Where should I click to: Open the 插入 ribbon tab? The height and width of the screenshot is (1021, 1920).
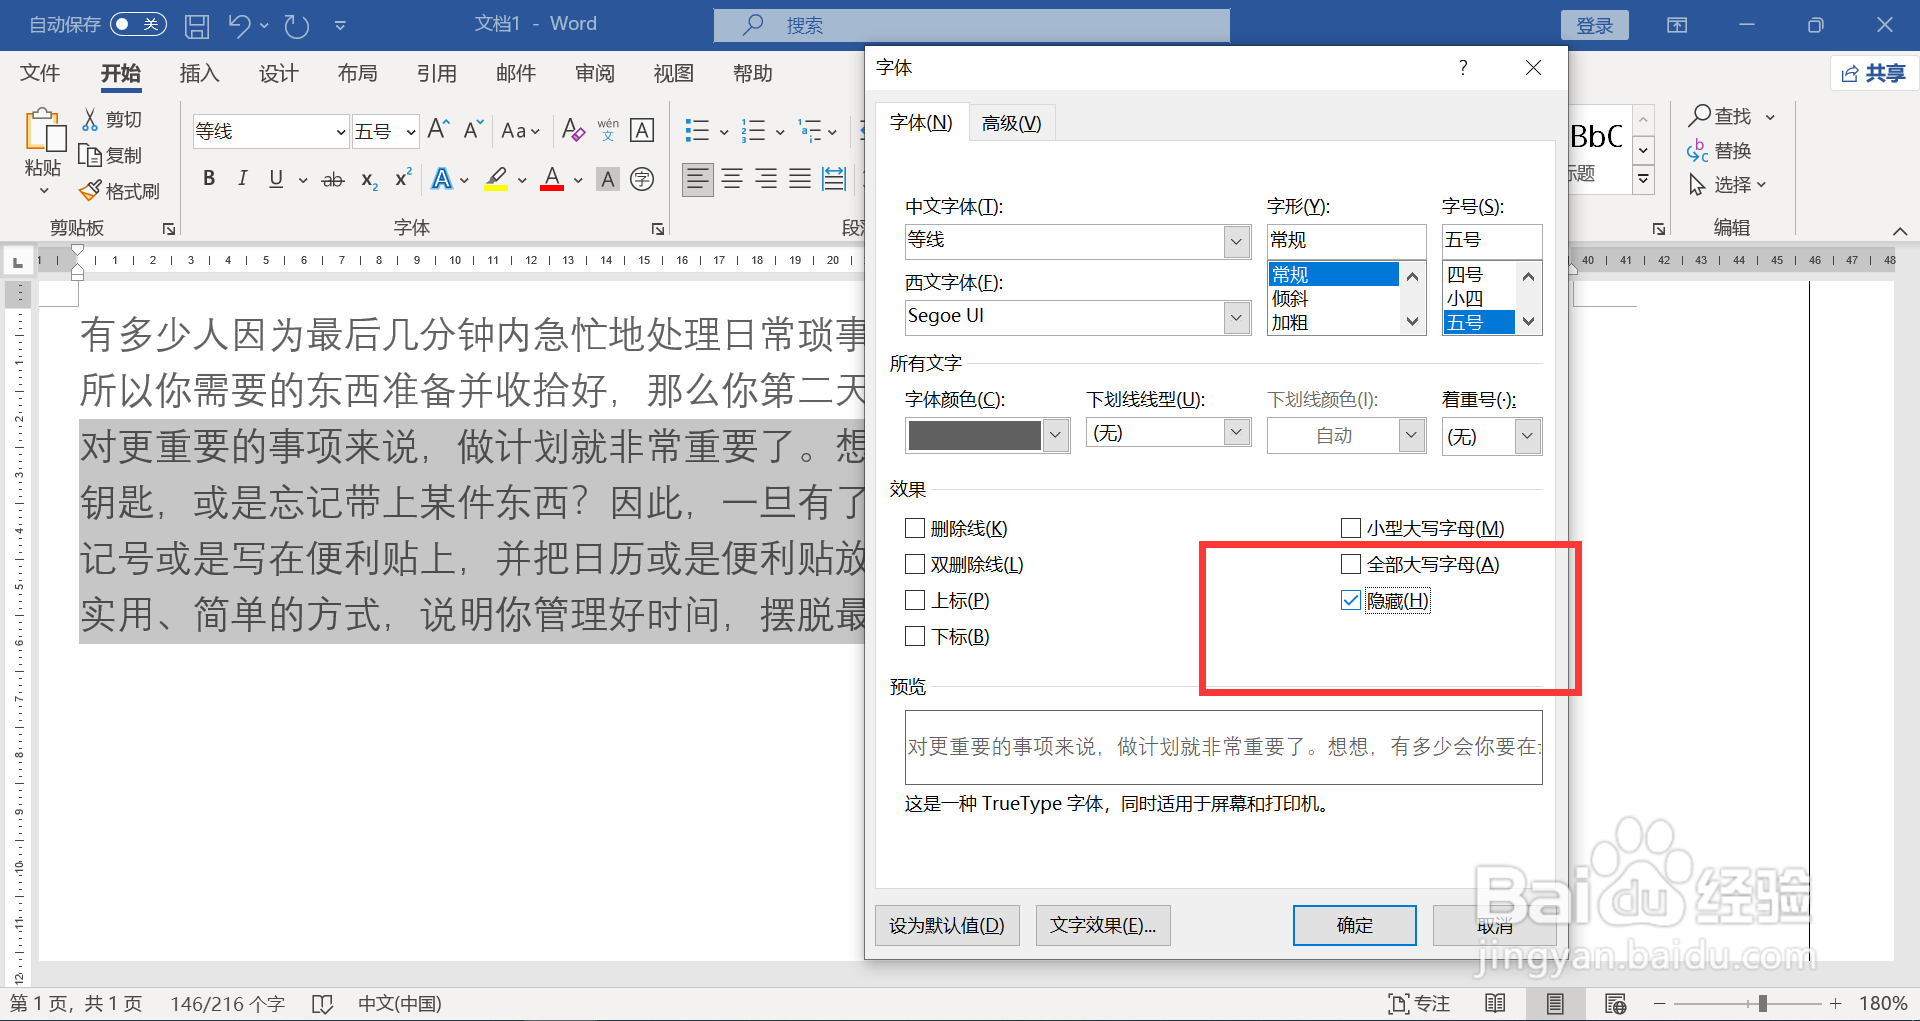click(199, 73)
